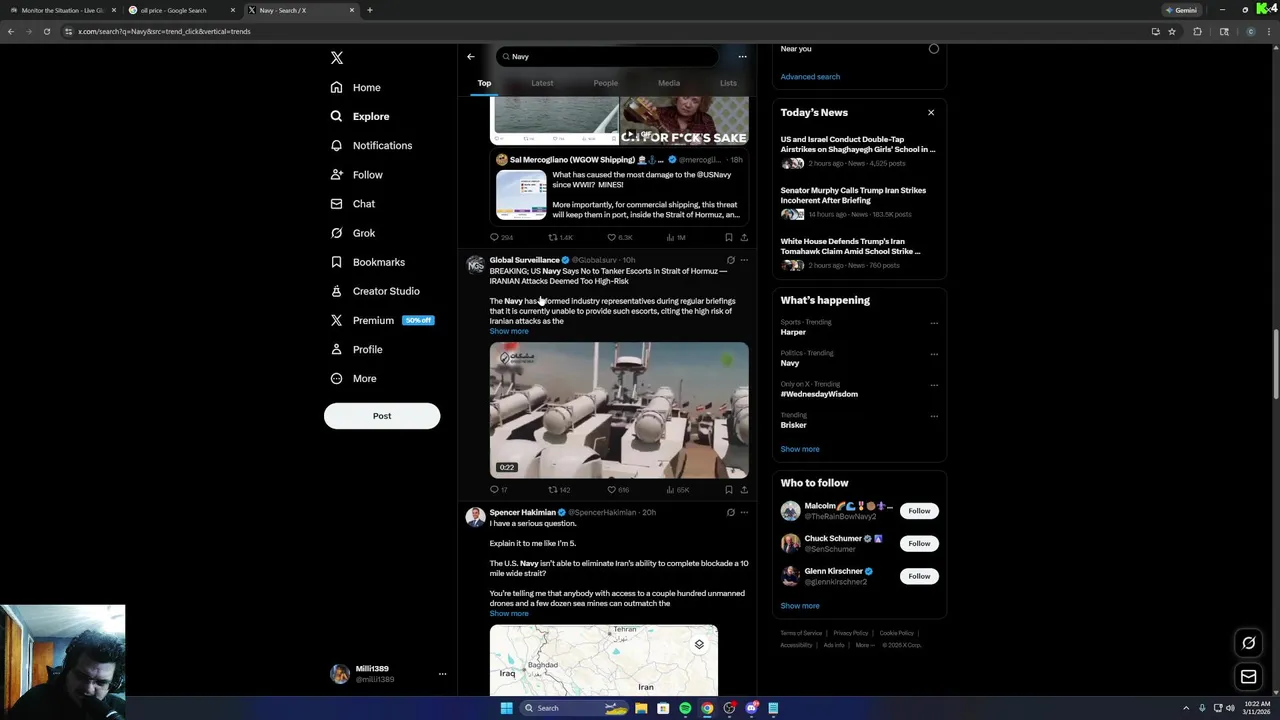Open messages floating button

(1248, 677)
